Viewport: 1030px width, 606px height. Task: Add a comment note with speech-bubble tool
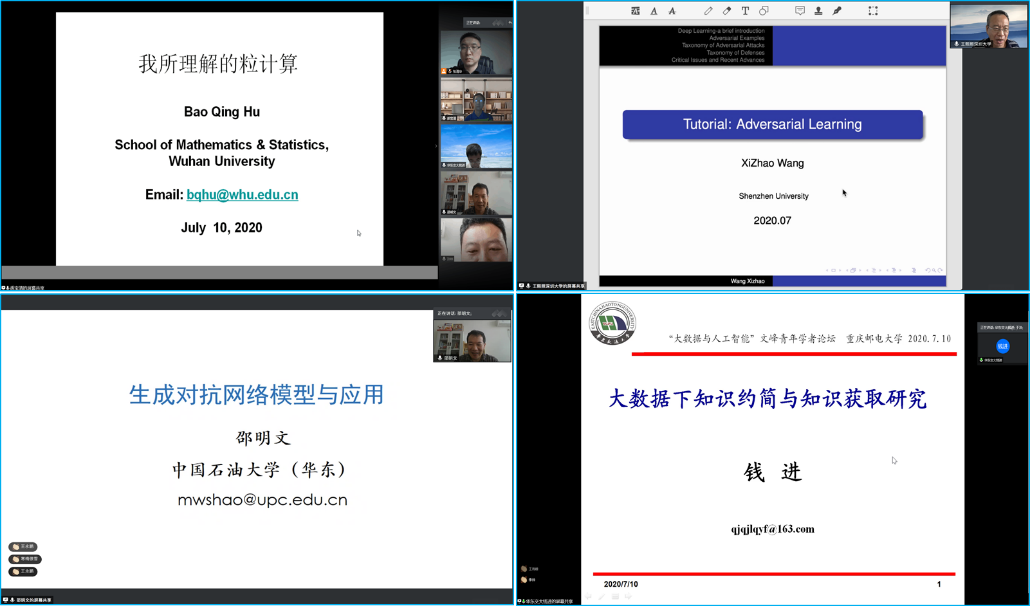point(799,11)
